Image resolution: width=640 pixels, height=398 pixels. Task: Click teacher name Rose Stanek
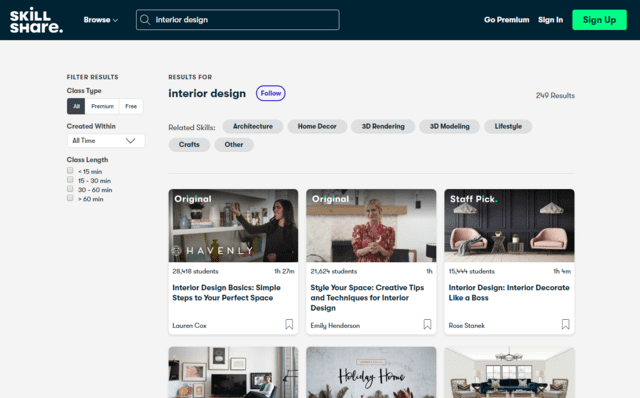(x=467, y=325)
